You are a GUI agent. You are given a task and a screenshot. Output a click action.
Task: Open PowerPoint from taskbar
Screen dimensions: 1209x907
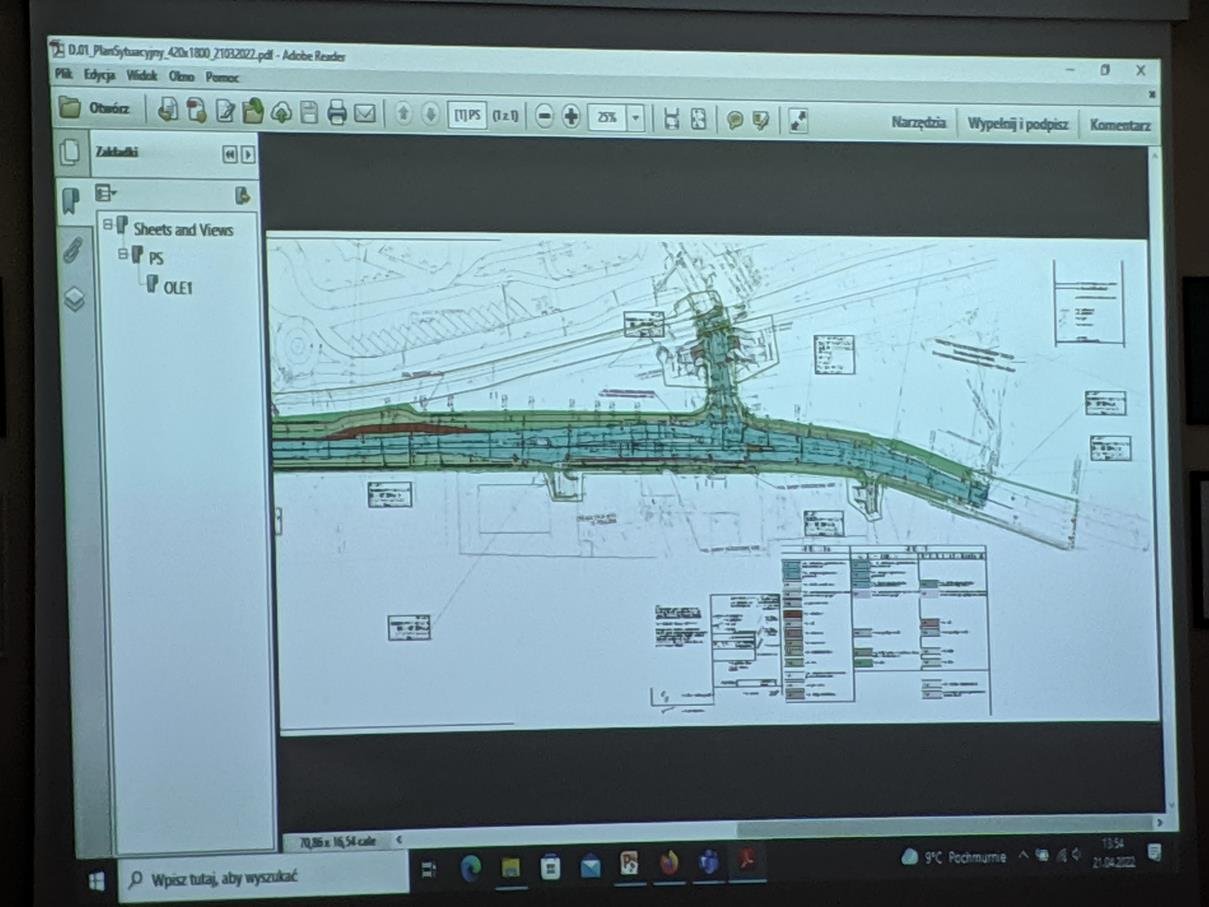tap(629, 863)
